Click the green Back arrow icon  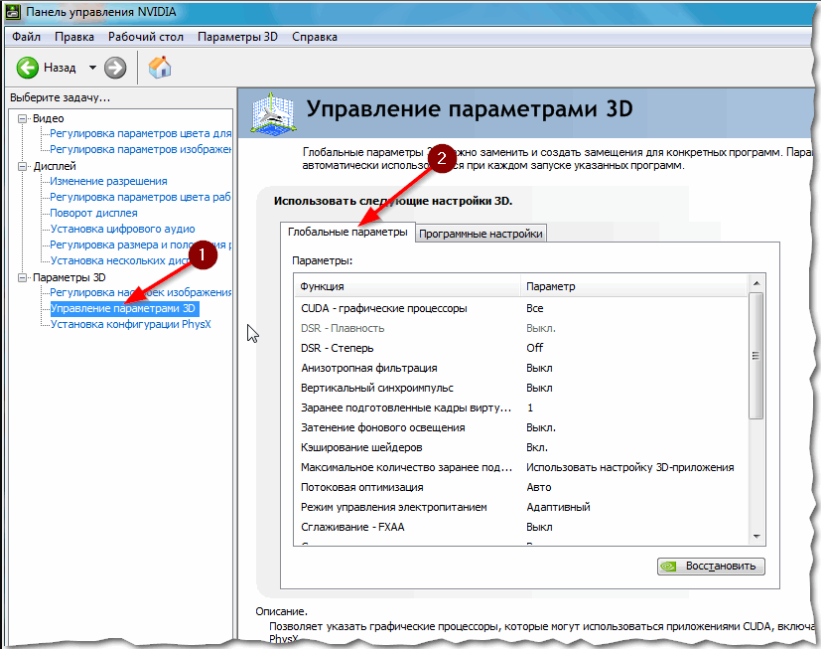[27, 68]
